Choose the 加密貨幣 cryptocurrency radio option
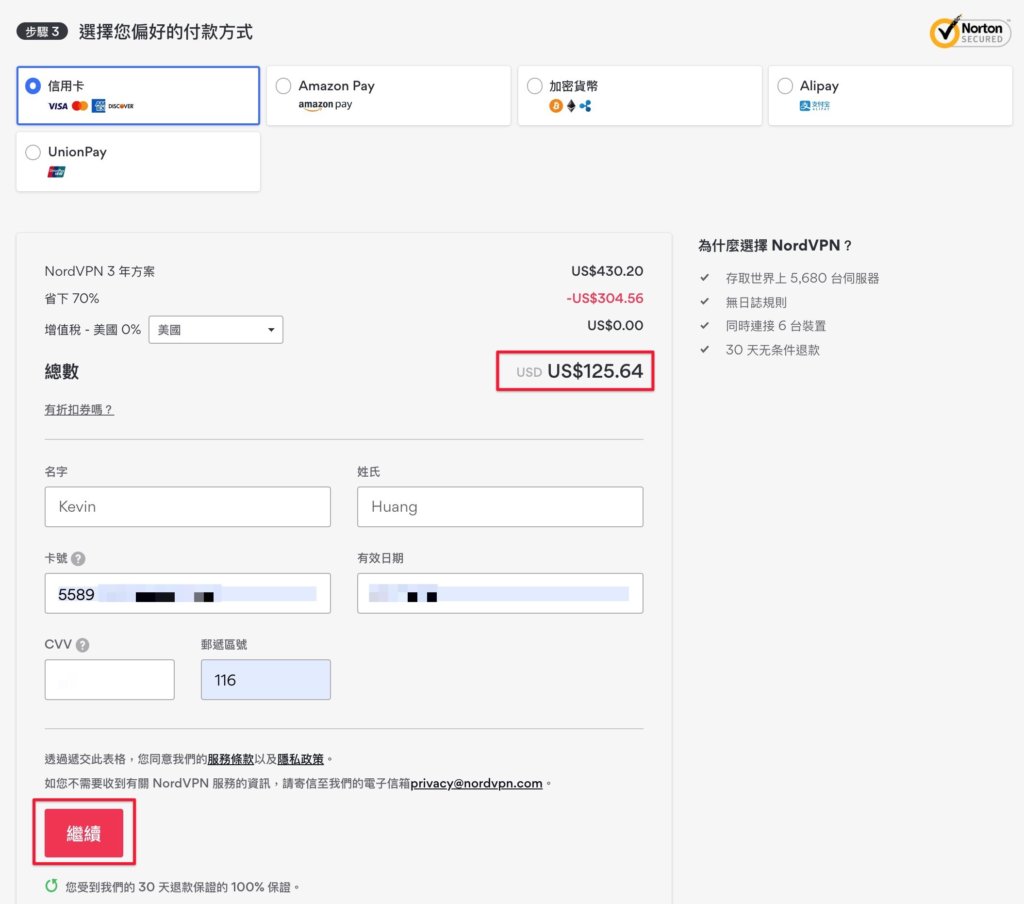This screenshot has height=904, width=1024. click(x=534, y=86)
